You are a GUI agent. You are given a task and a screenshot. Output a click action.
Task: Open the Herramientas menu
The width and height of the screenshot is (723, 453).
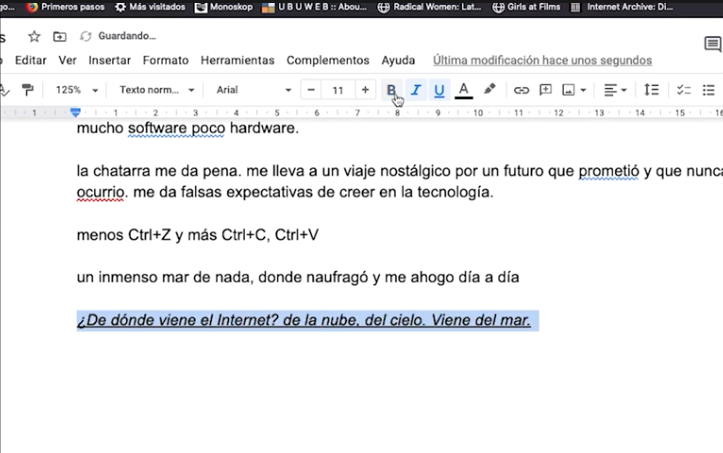[237, 60]
